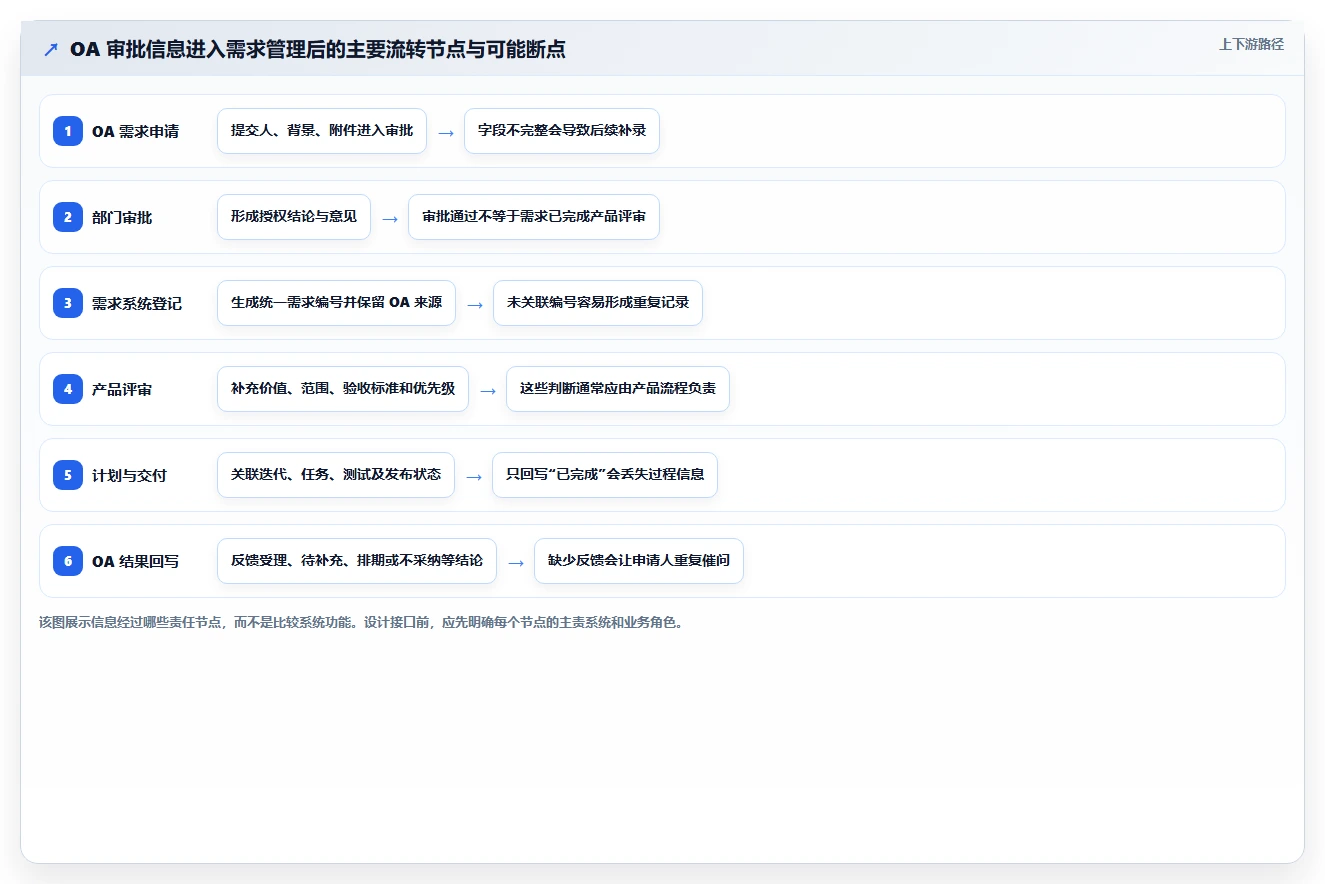Image resolution: width=1325 pixels, height=884 pixels.
Task: Select the 字段不完整会导致后续补录 box
Action: [562, 131]
